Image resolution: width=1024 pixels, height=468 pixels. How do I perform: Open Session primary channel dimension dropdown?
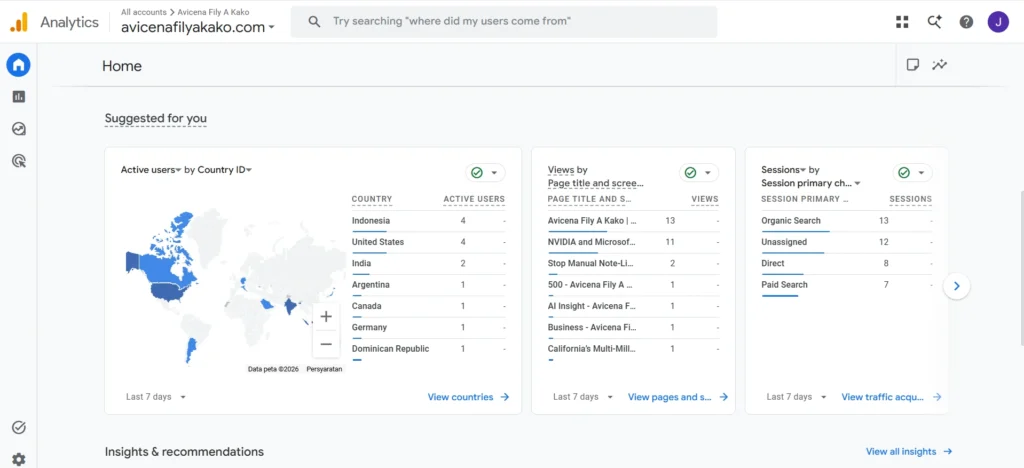click(811, 183)
